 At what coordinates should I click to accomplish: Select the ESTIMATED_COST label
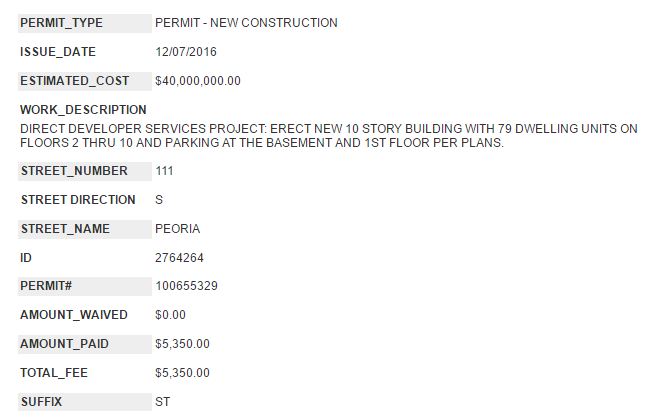[x=75, y=81]
